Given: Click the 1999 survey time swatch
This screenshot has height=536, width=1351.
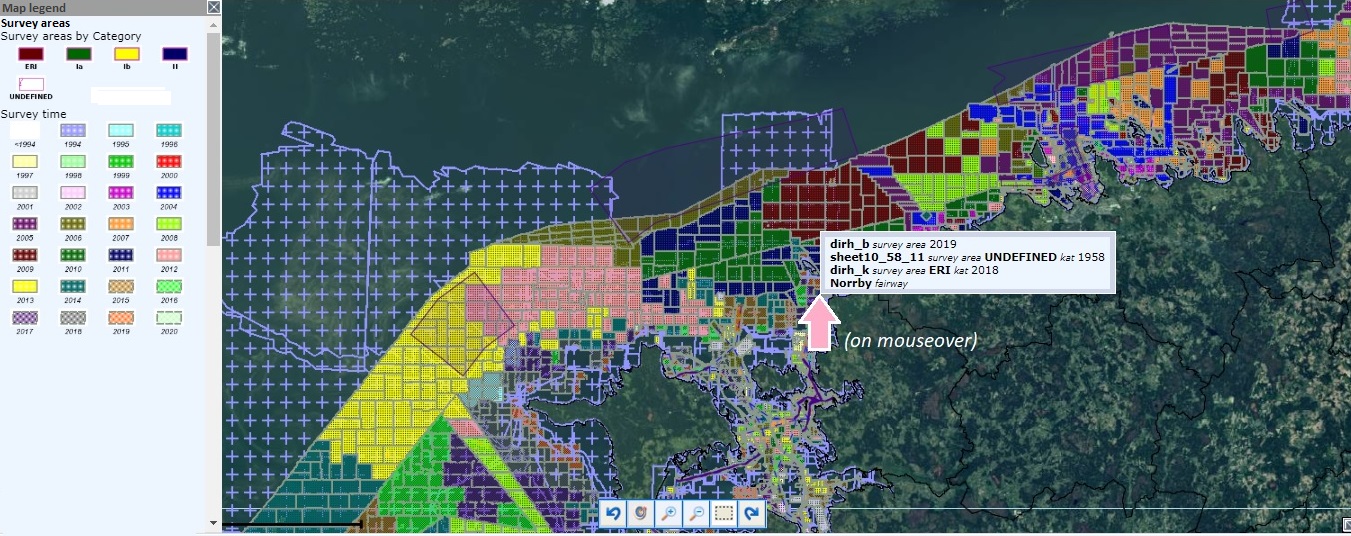Looking at the screenshot, I should coord(121,161).
